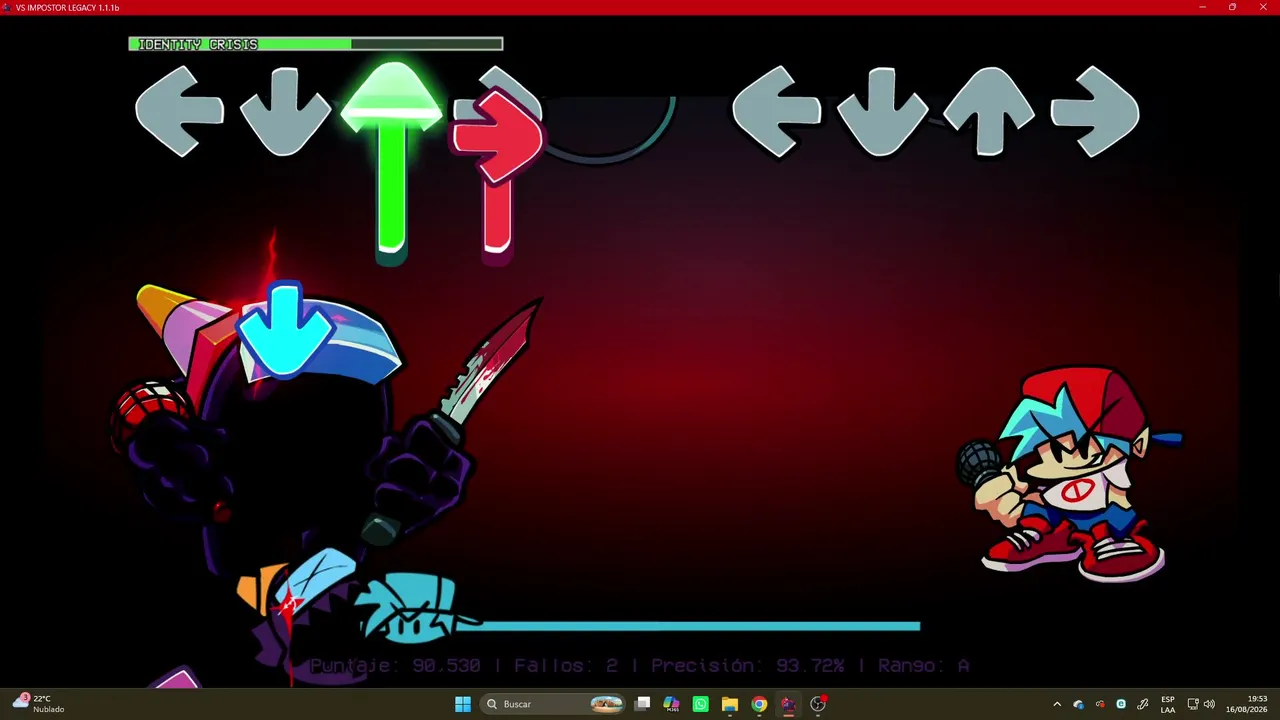Click the VS IMPOSTOR LEGACY 1.1.1b window title
1280x720 pixels.
(67, 8)
